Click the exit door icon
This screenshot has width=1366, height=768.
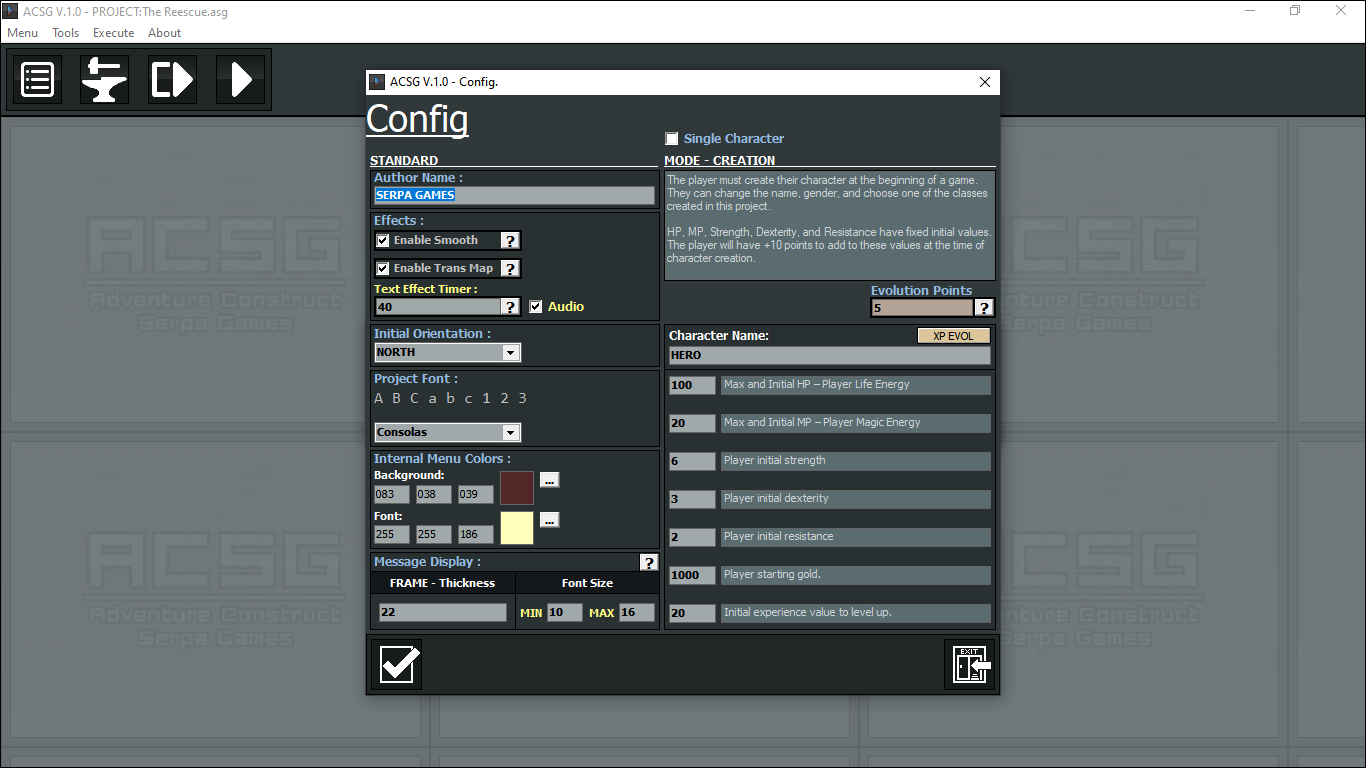[x=970, y=664]
